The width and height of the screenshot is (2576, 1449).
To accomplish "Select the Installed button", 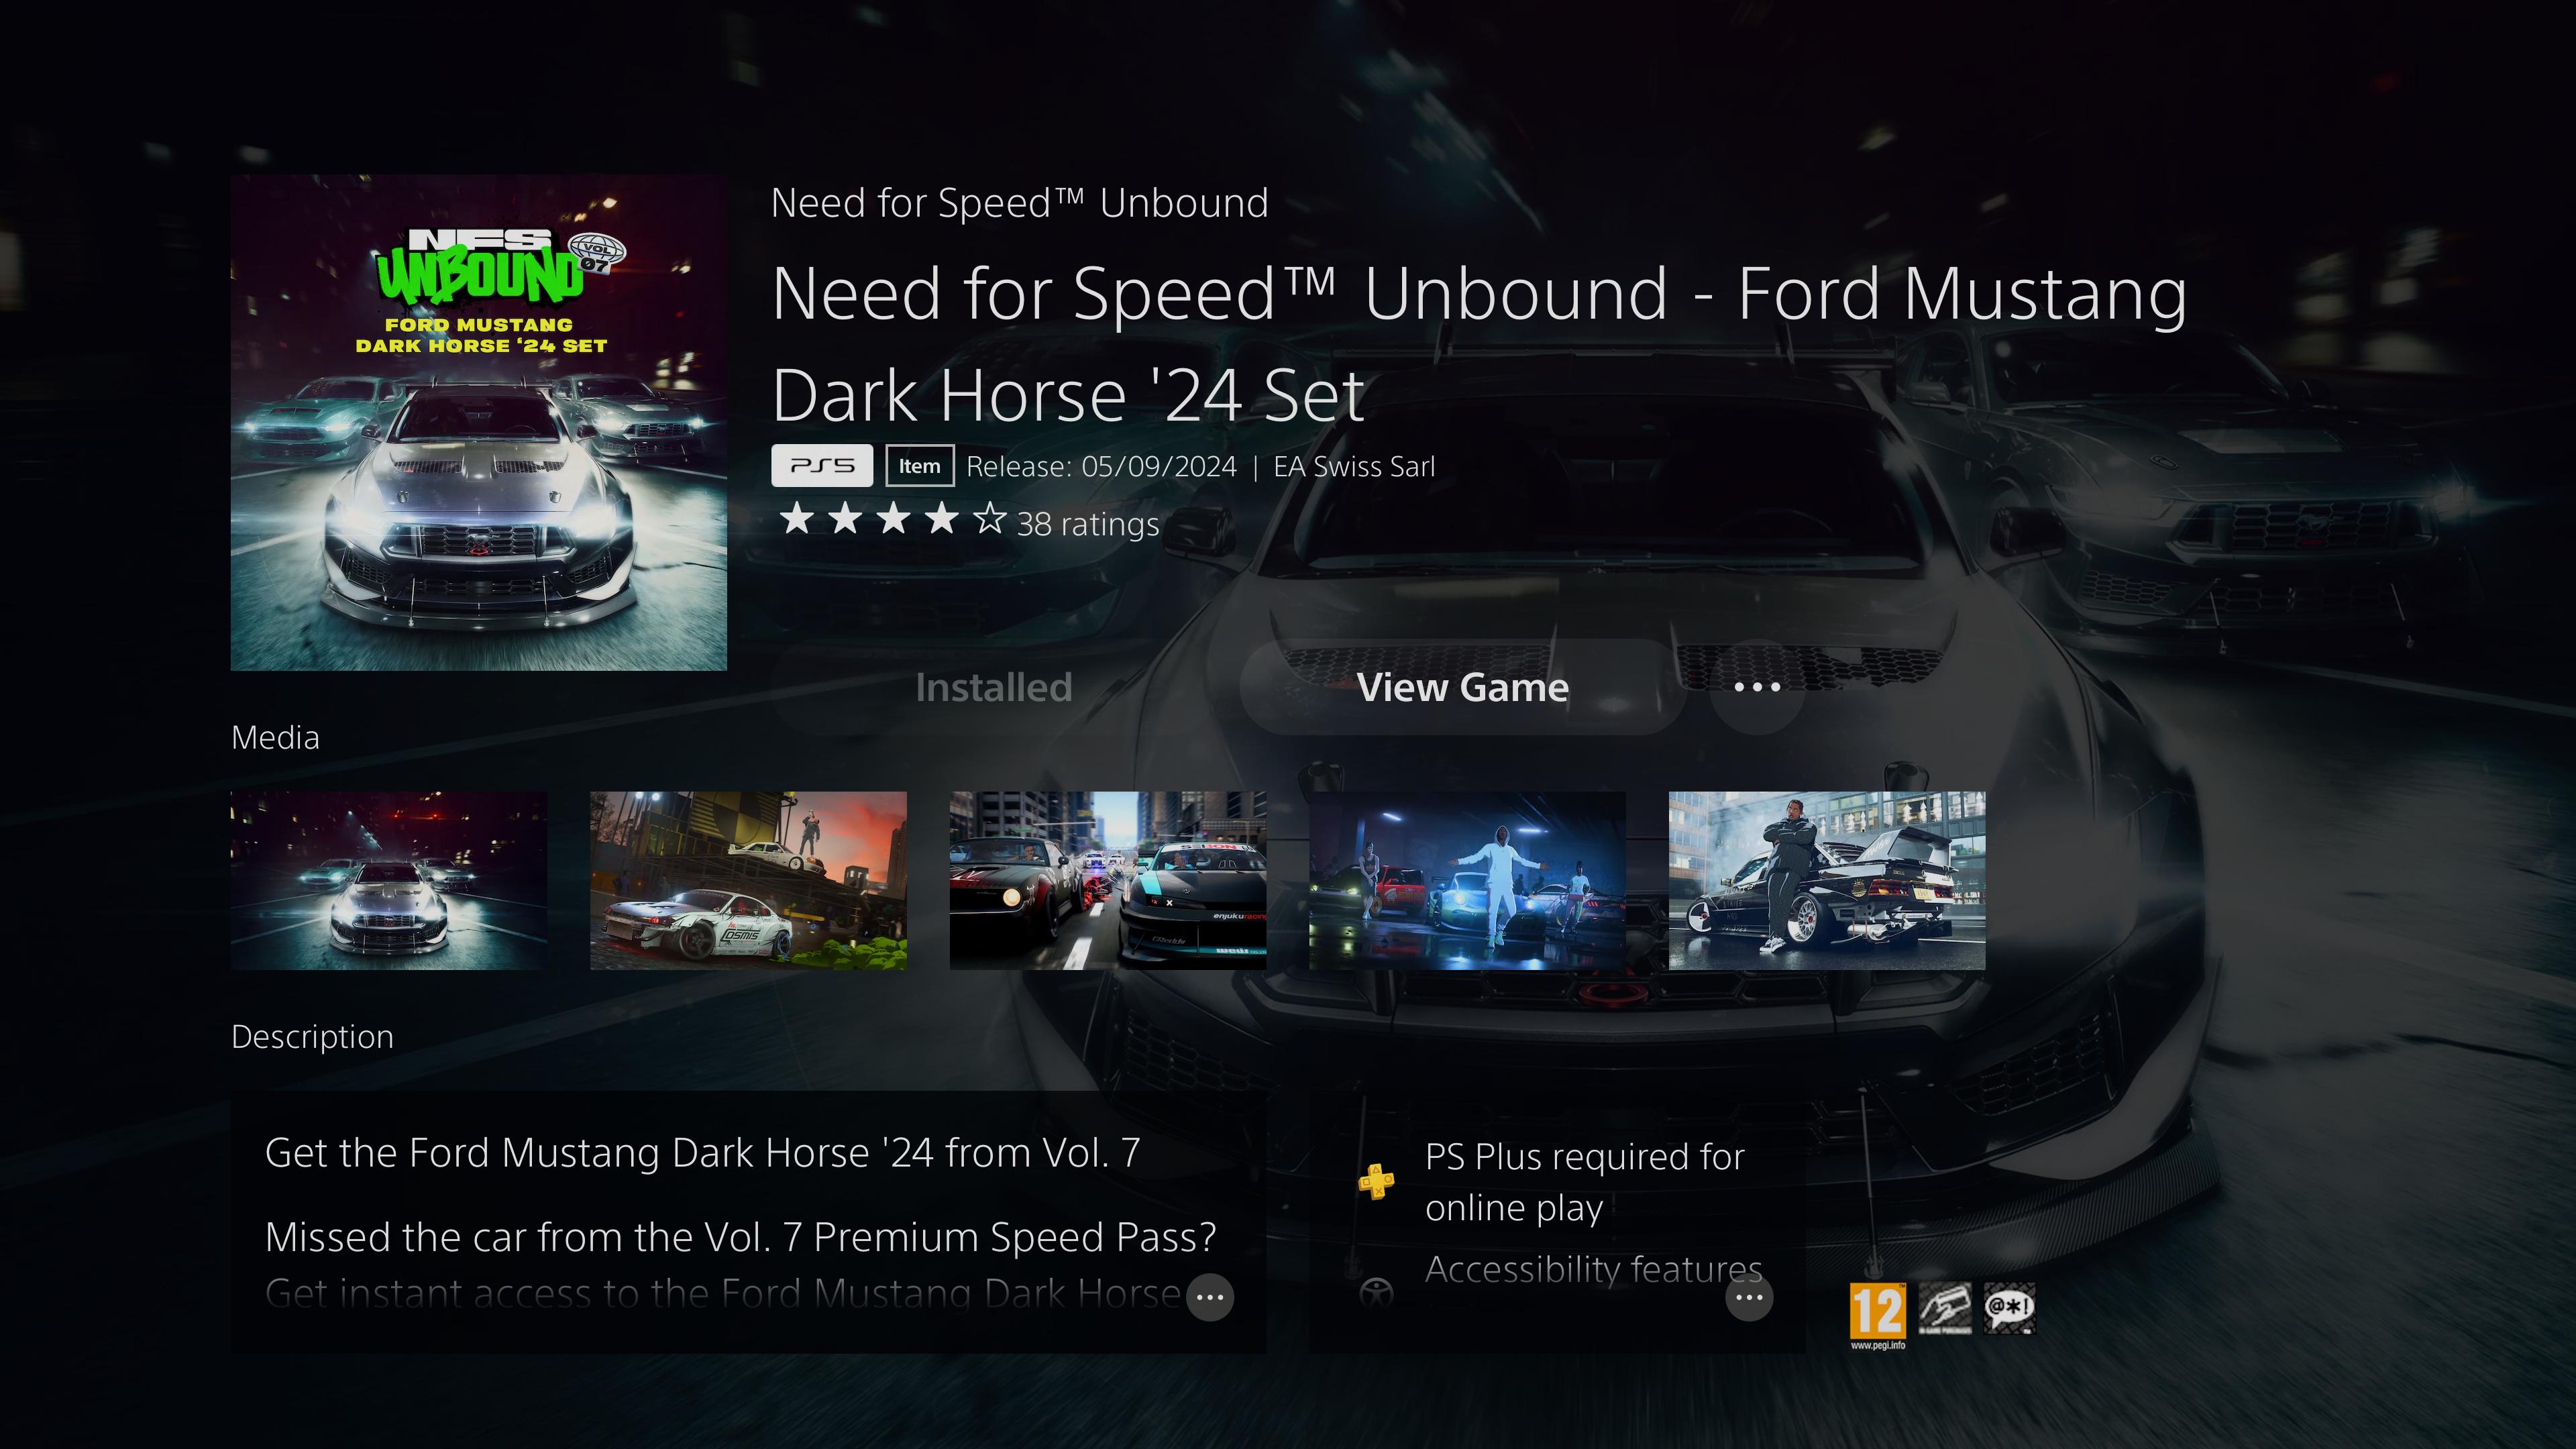I will (x=993, y=687).
